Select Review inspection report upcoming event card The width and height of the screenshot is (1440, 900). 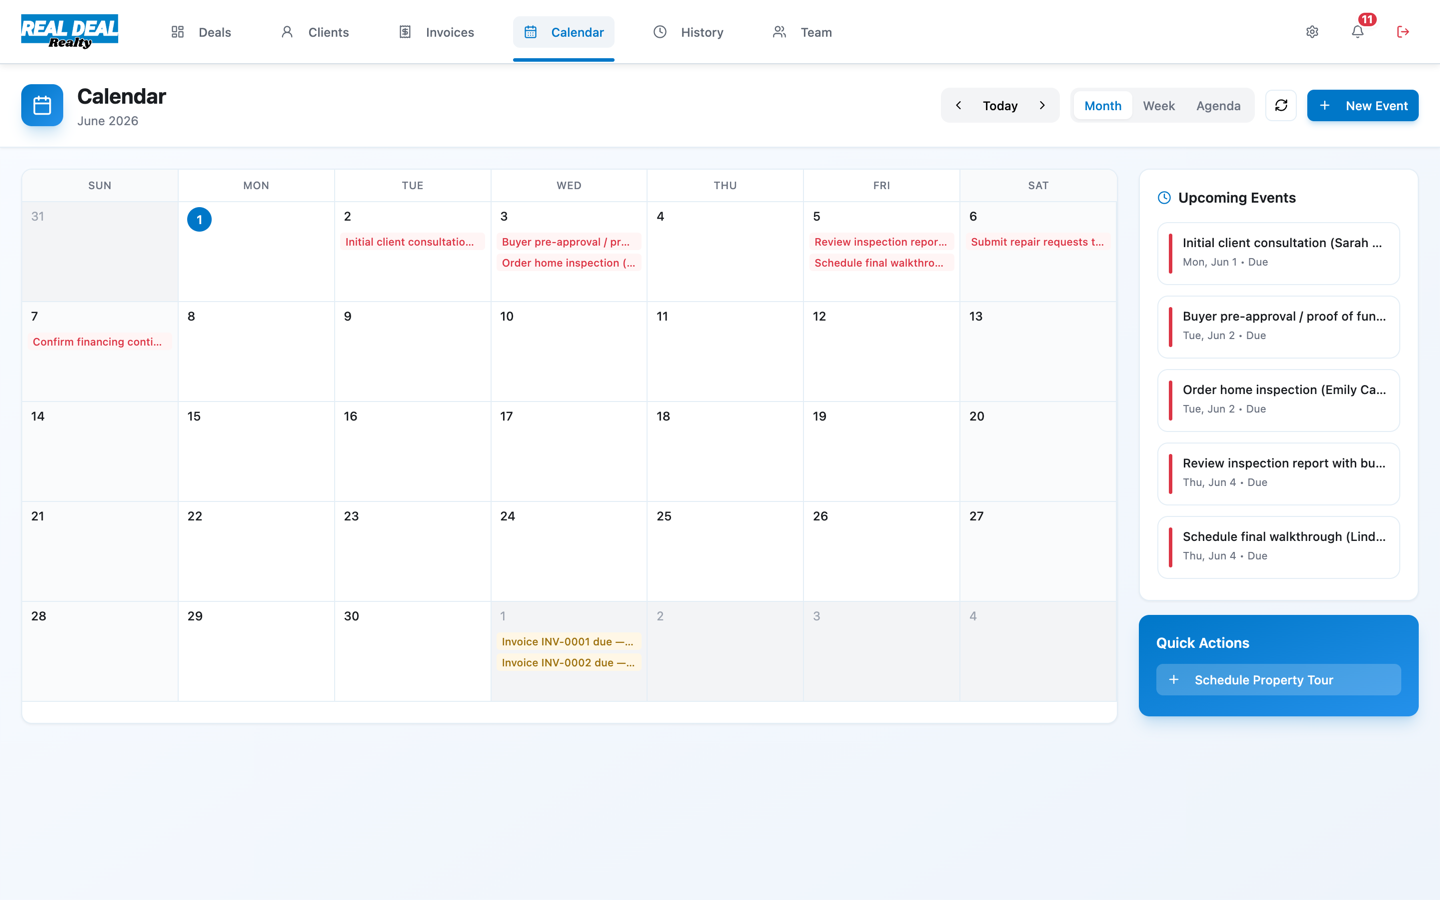[1279, 474]
